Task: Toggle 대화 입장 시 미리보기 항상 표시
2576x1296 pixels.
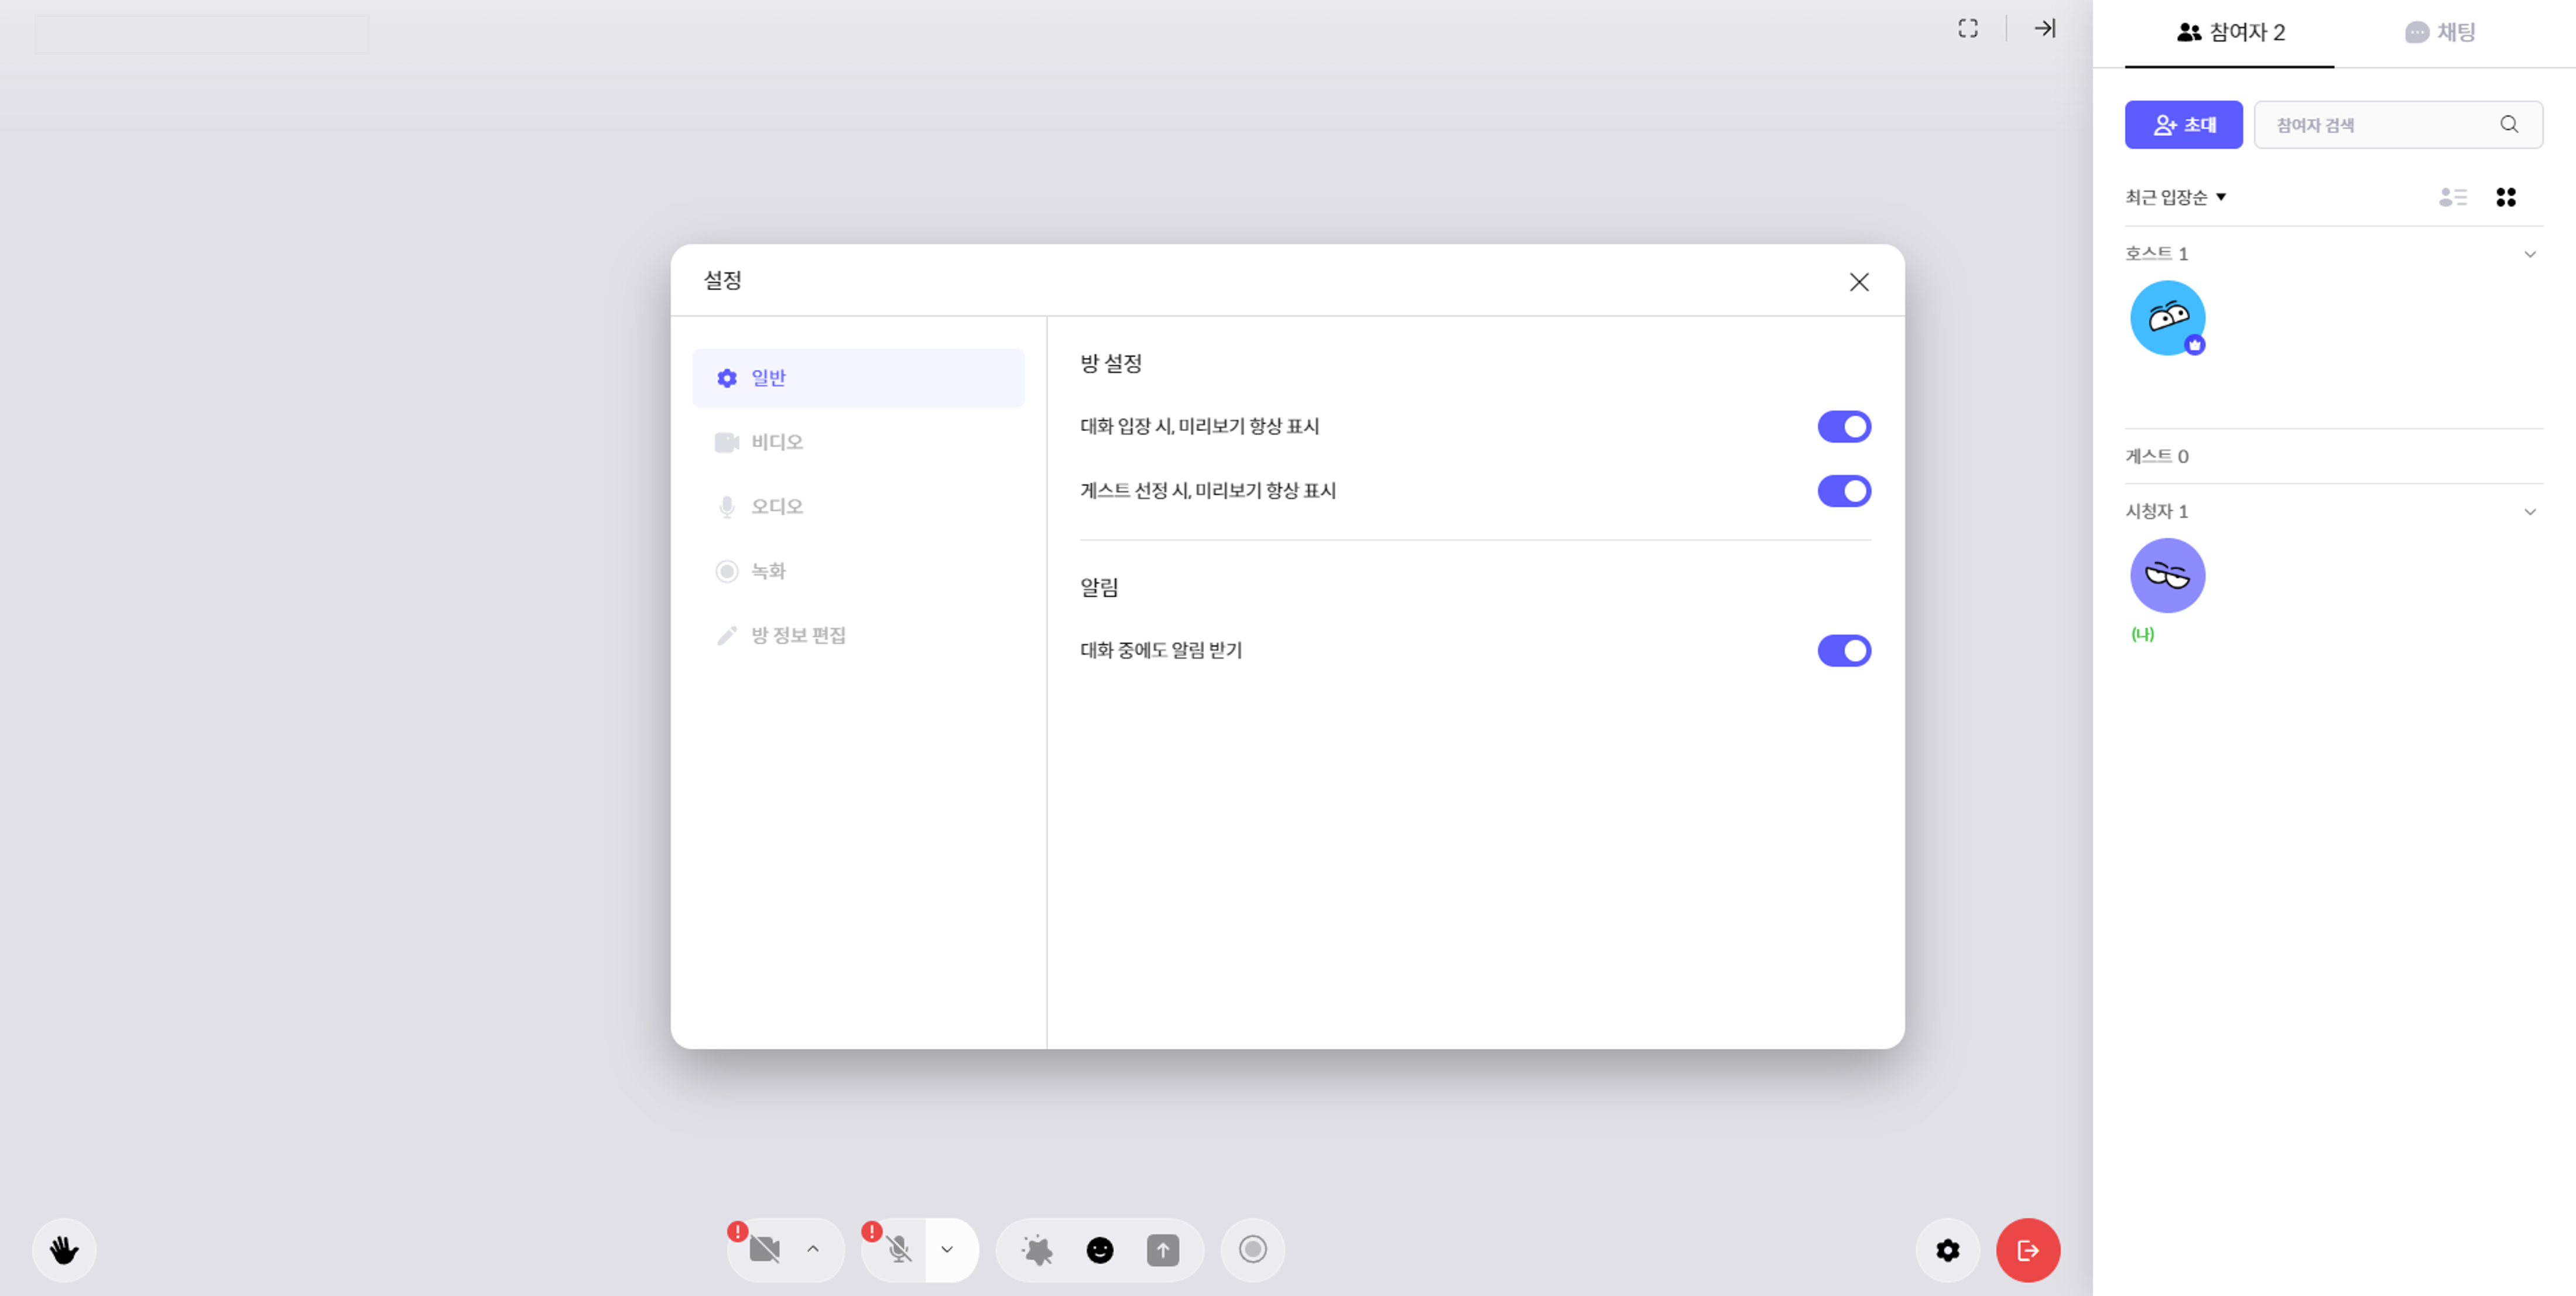Action: [1843, 427]
